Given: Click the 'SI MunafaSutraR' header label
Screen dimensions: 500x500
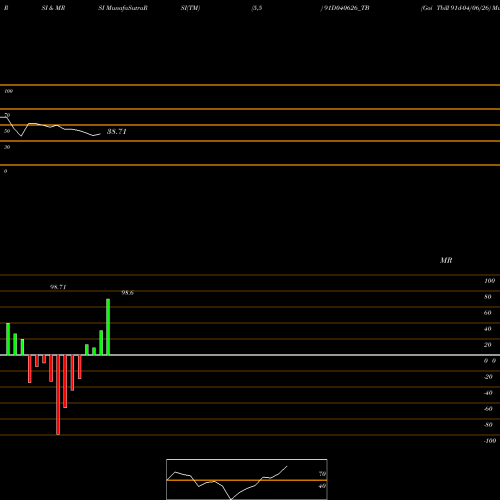Looking at the screenshot, I should click(x=123, y=8).
